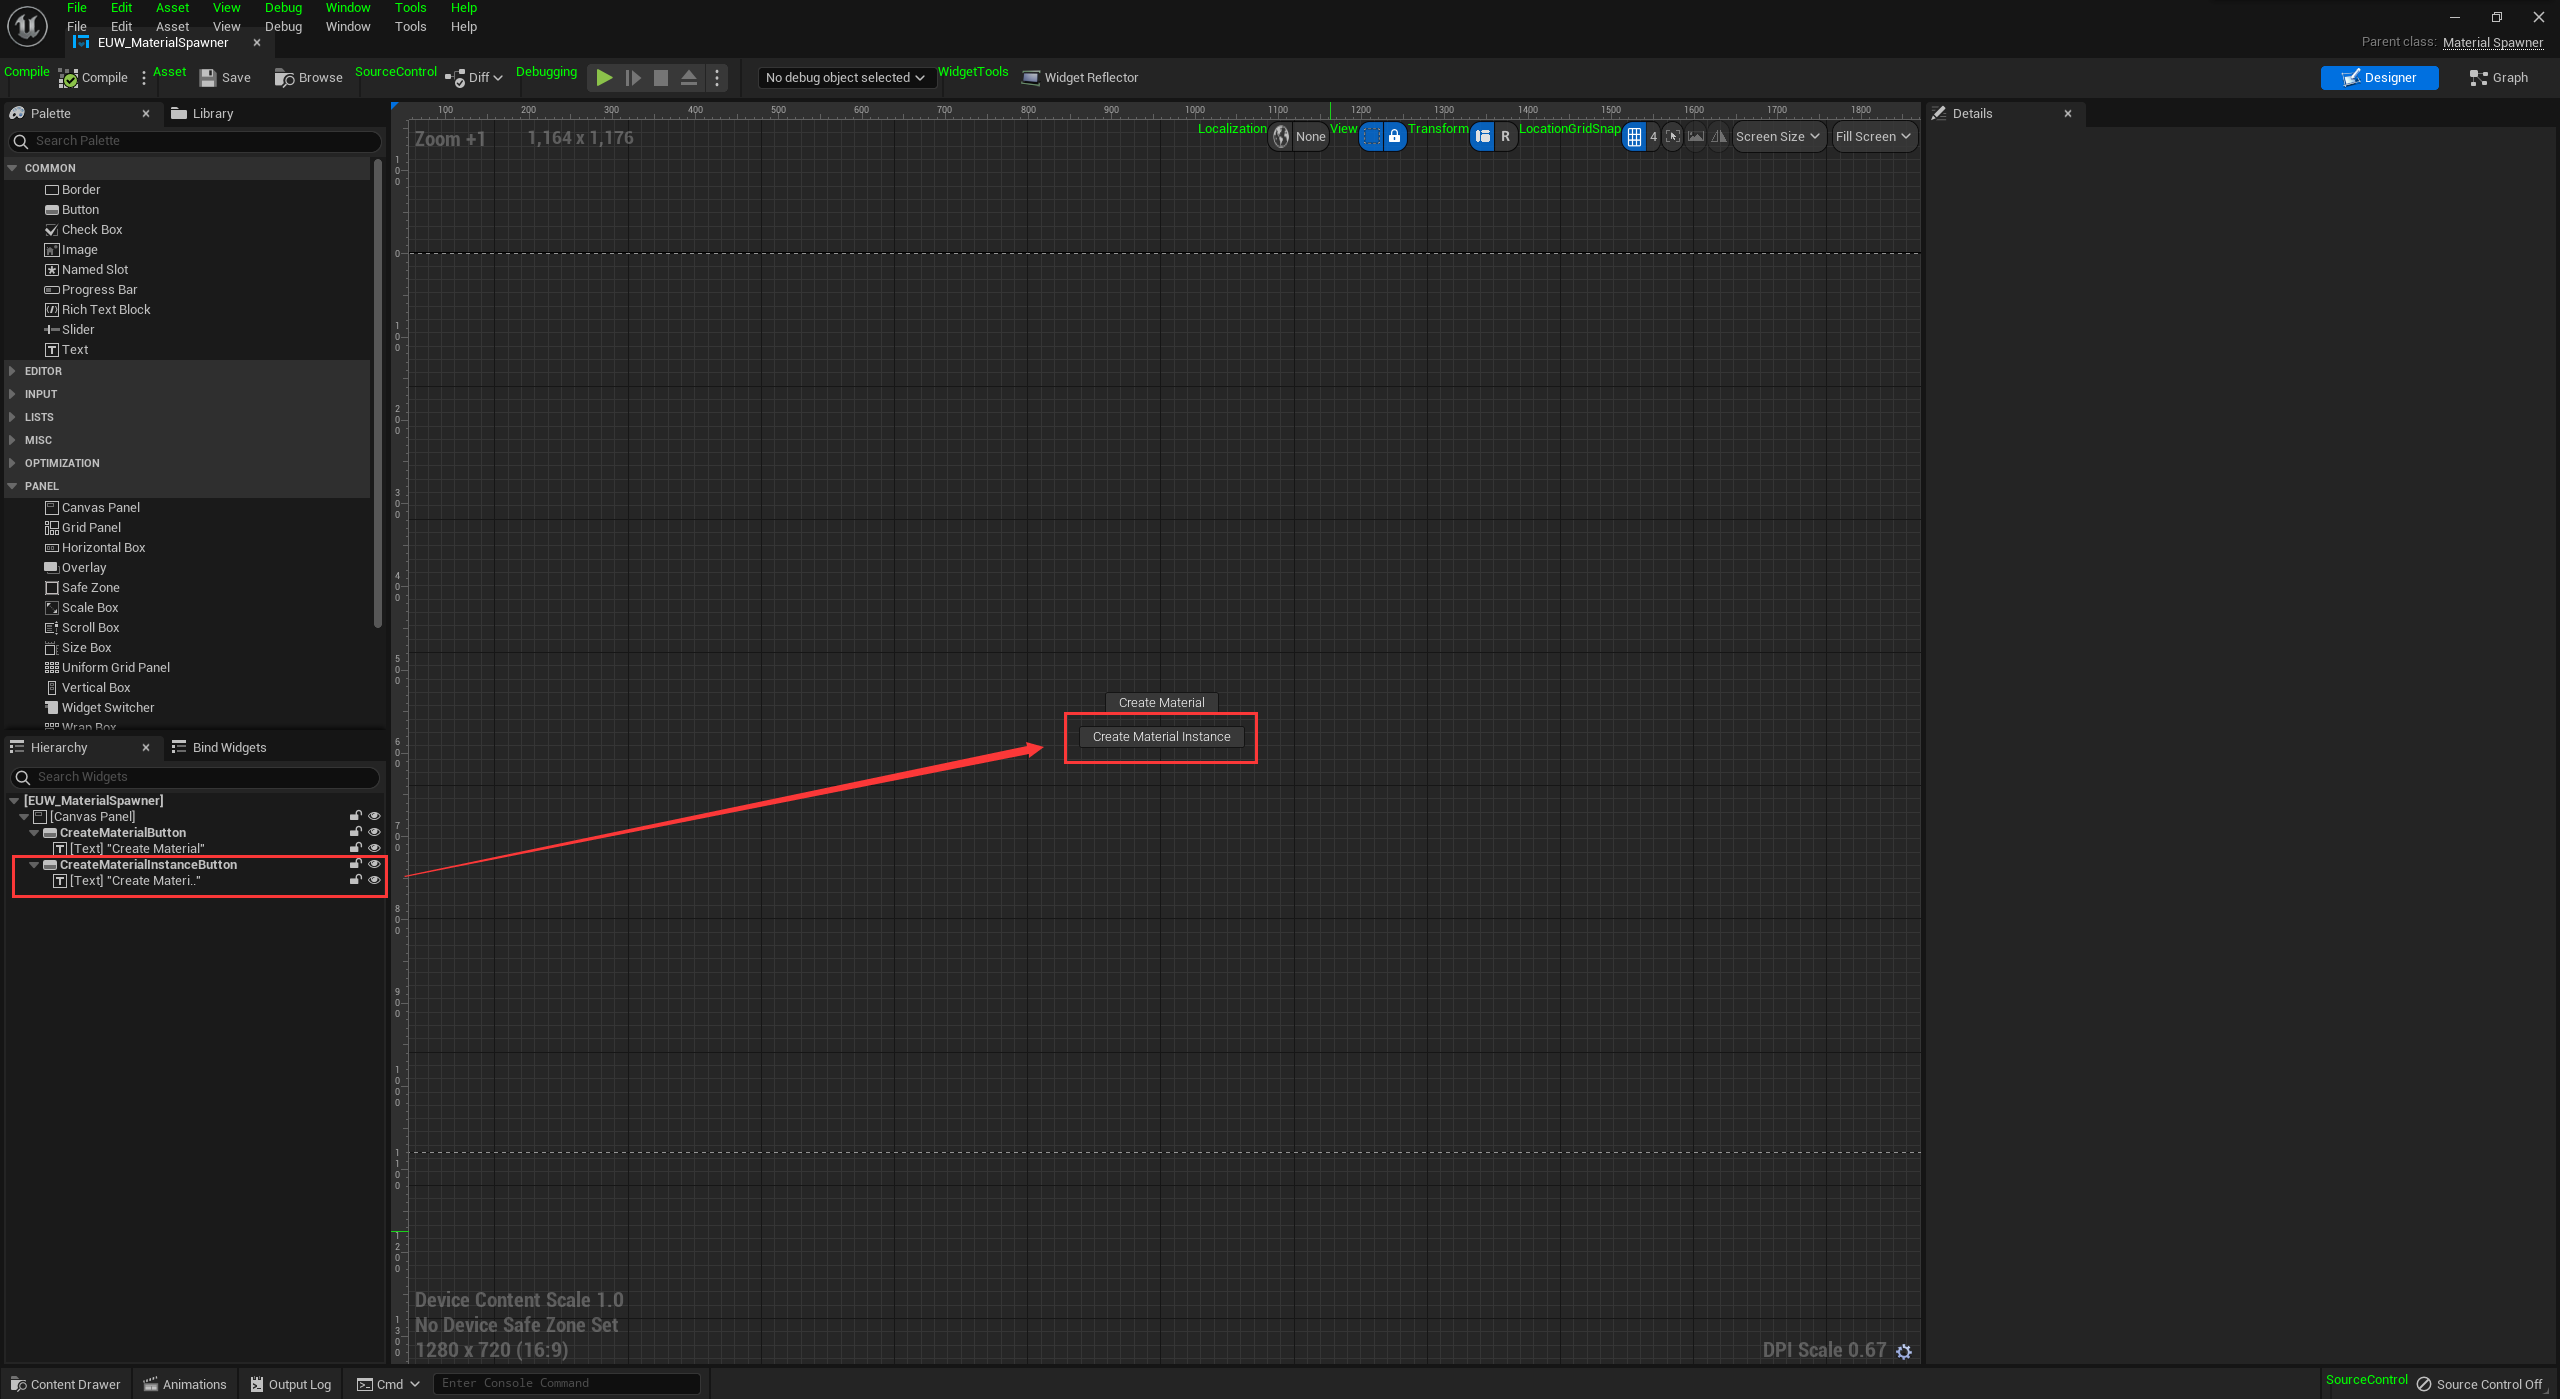The image size is (2560, 1399).
Task: Open DPI Scale settings gear
Action: coord(1904,1351)
